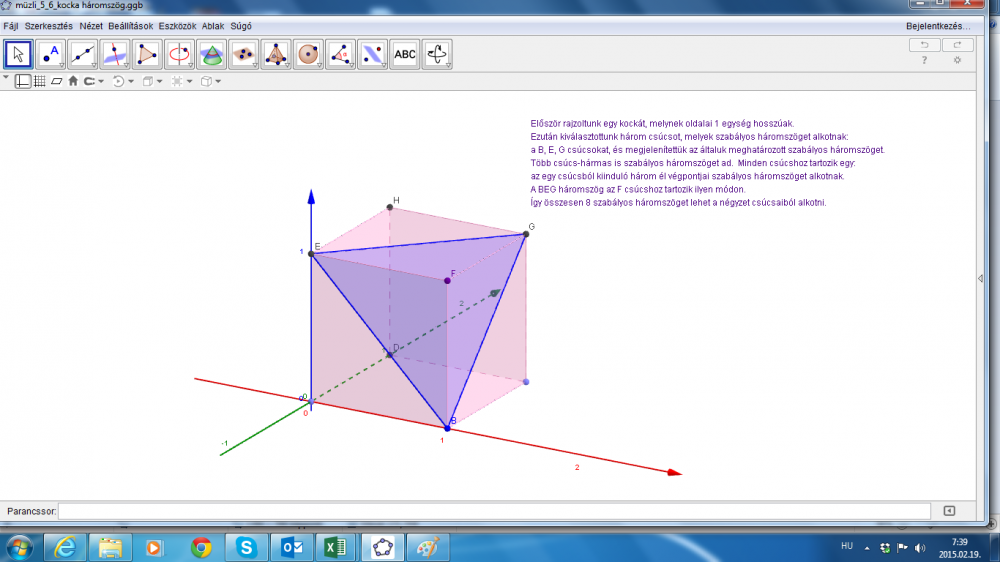1000x562 pixels.
Task: Expand the view rotation animation dropdown
Action: [124, 81]
